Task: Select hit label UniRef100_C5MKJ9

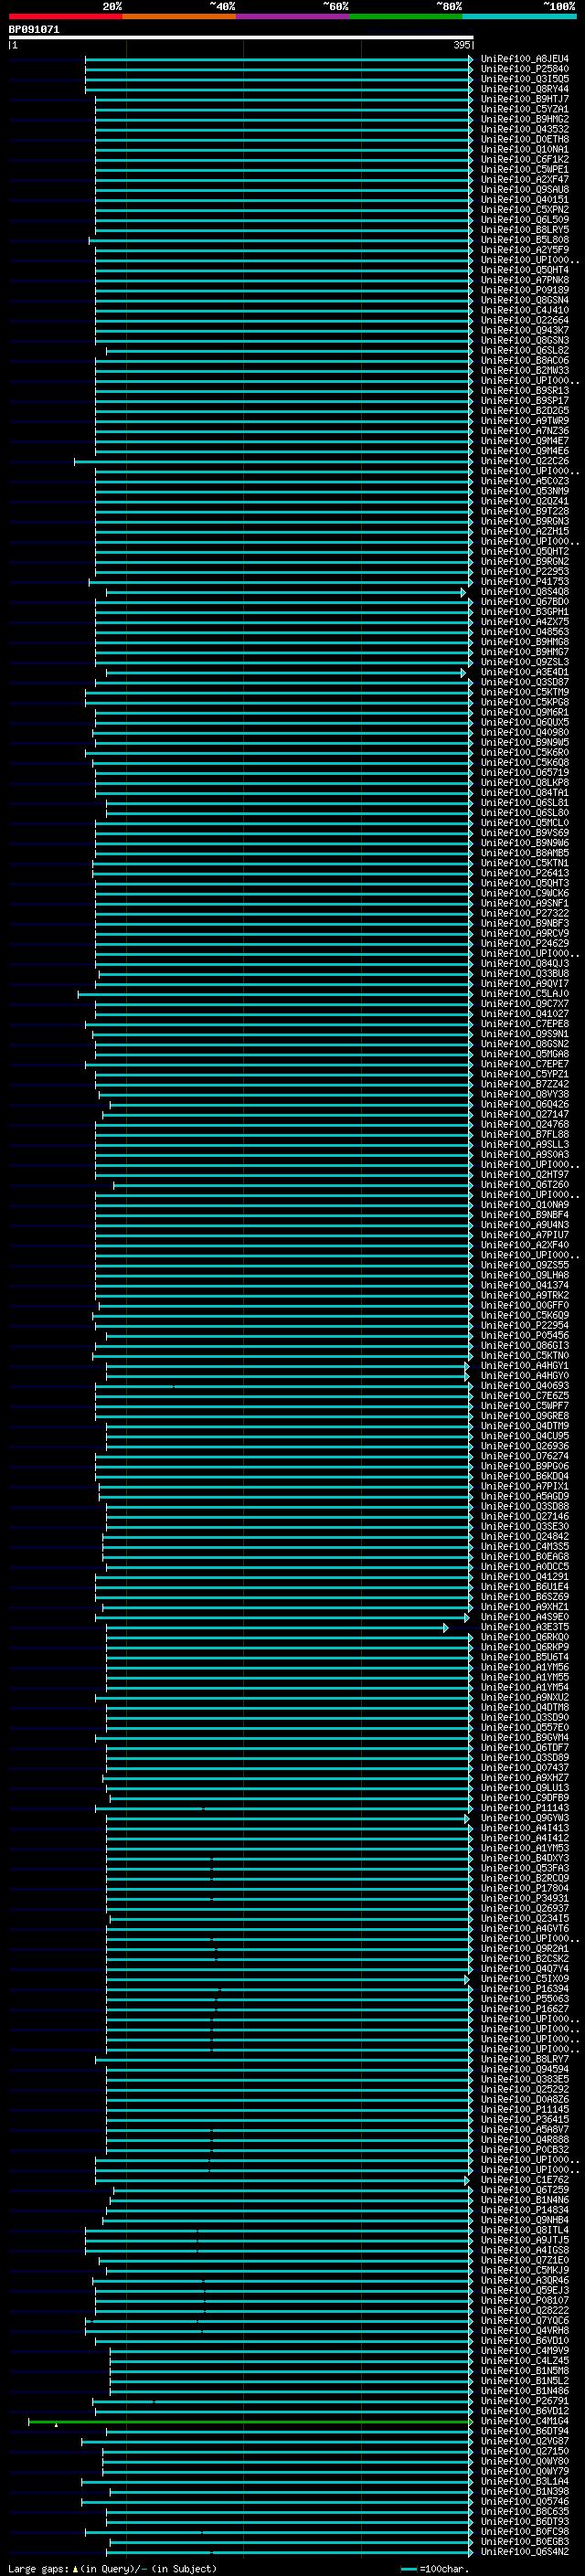Action: click(x=525, y=2270)
